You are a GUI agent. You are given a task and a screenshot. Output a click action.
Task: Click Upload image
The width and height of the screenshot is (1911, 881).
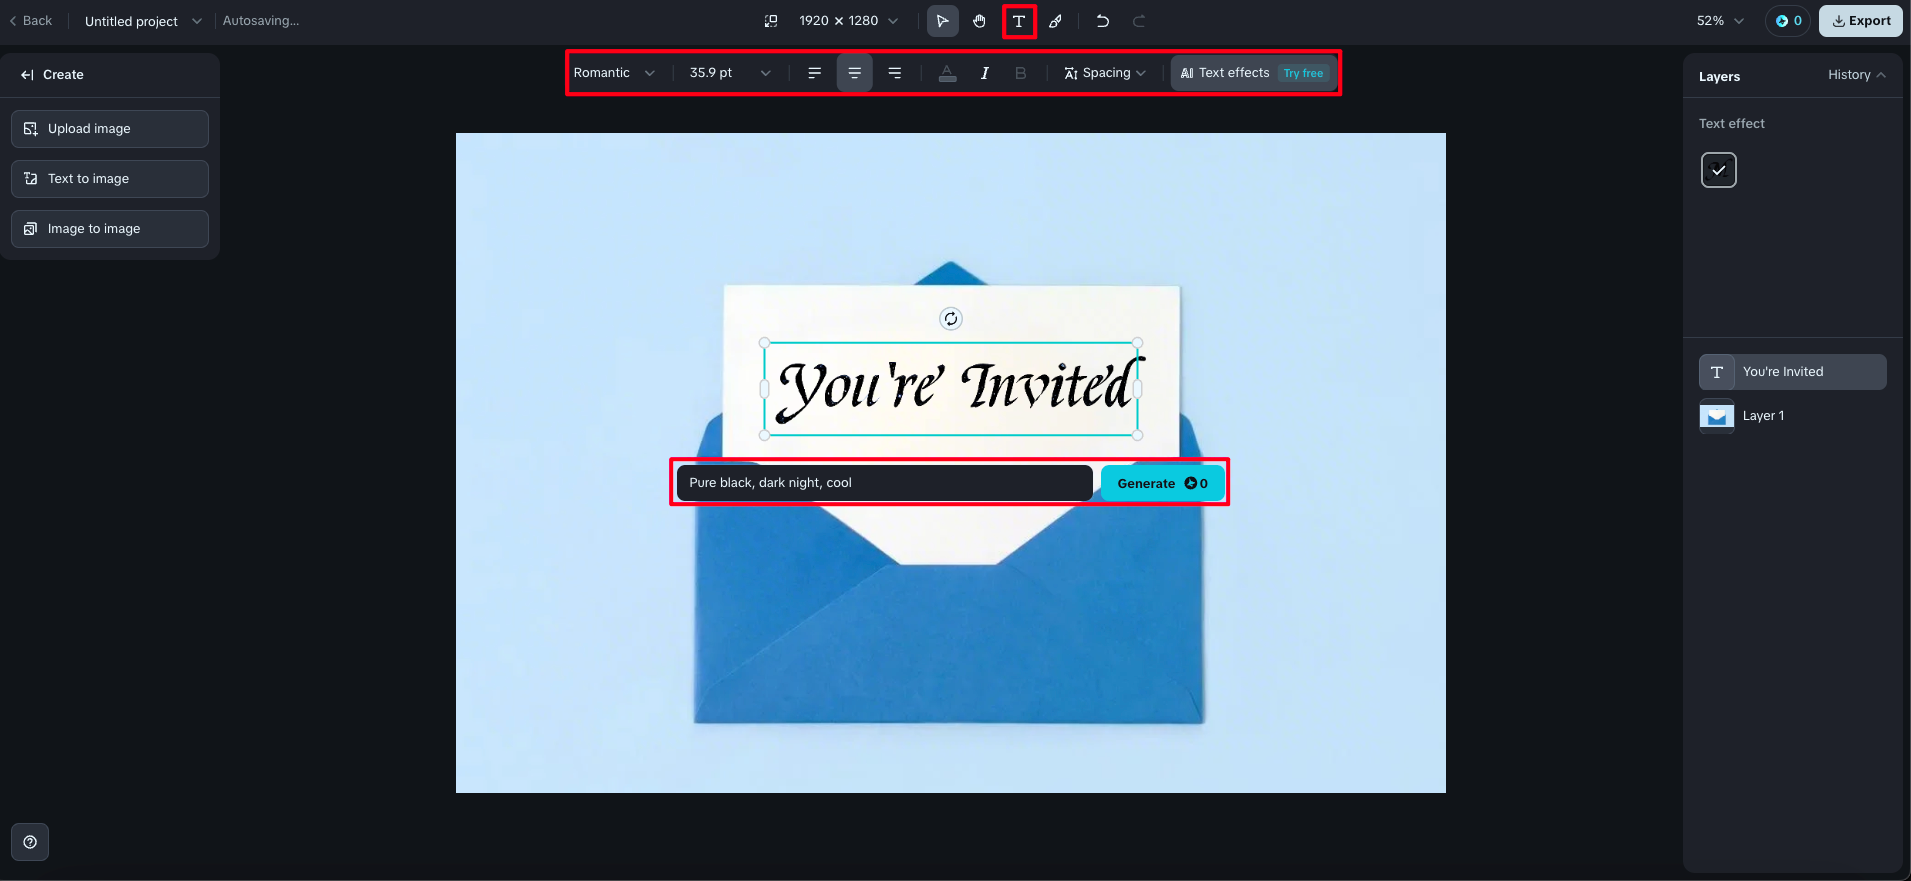pyautogui.click(x=110, y=129)
